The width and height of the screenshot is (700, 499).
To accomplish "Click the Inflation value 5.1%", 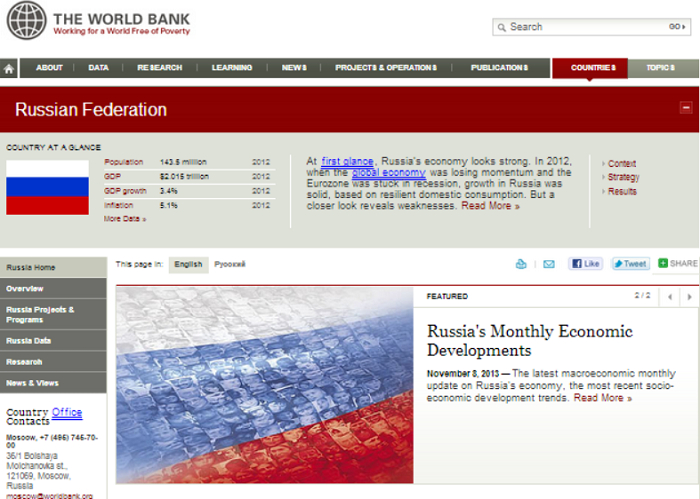I will [168, 205].
